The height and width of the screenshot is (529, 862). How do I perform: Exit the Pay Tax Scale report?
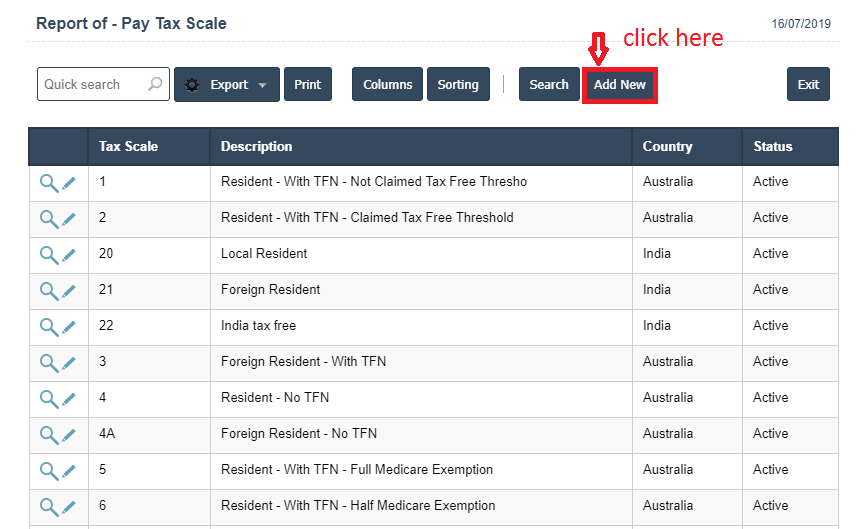(x=808, y=85)
